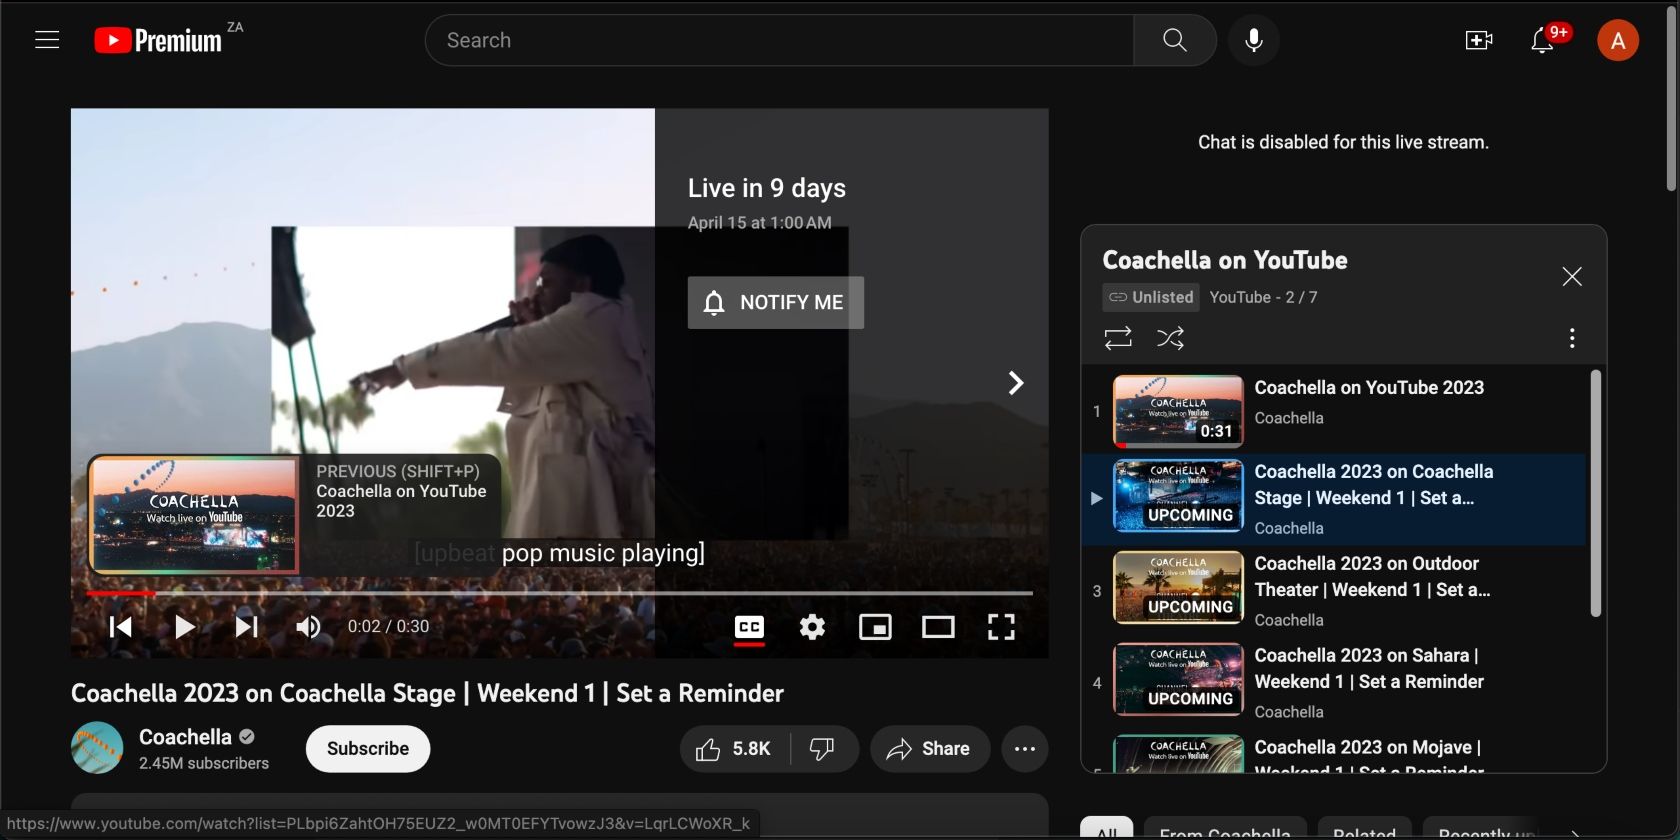The height and width of the screenshot is (840, 1680).
Task: Select the From Coachella filter chip
Action: [1225, 830]
